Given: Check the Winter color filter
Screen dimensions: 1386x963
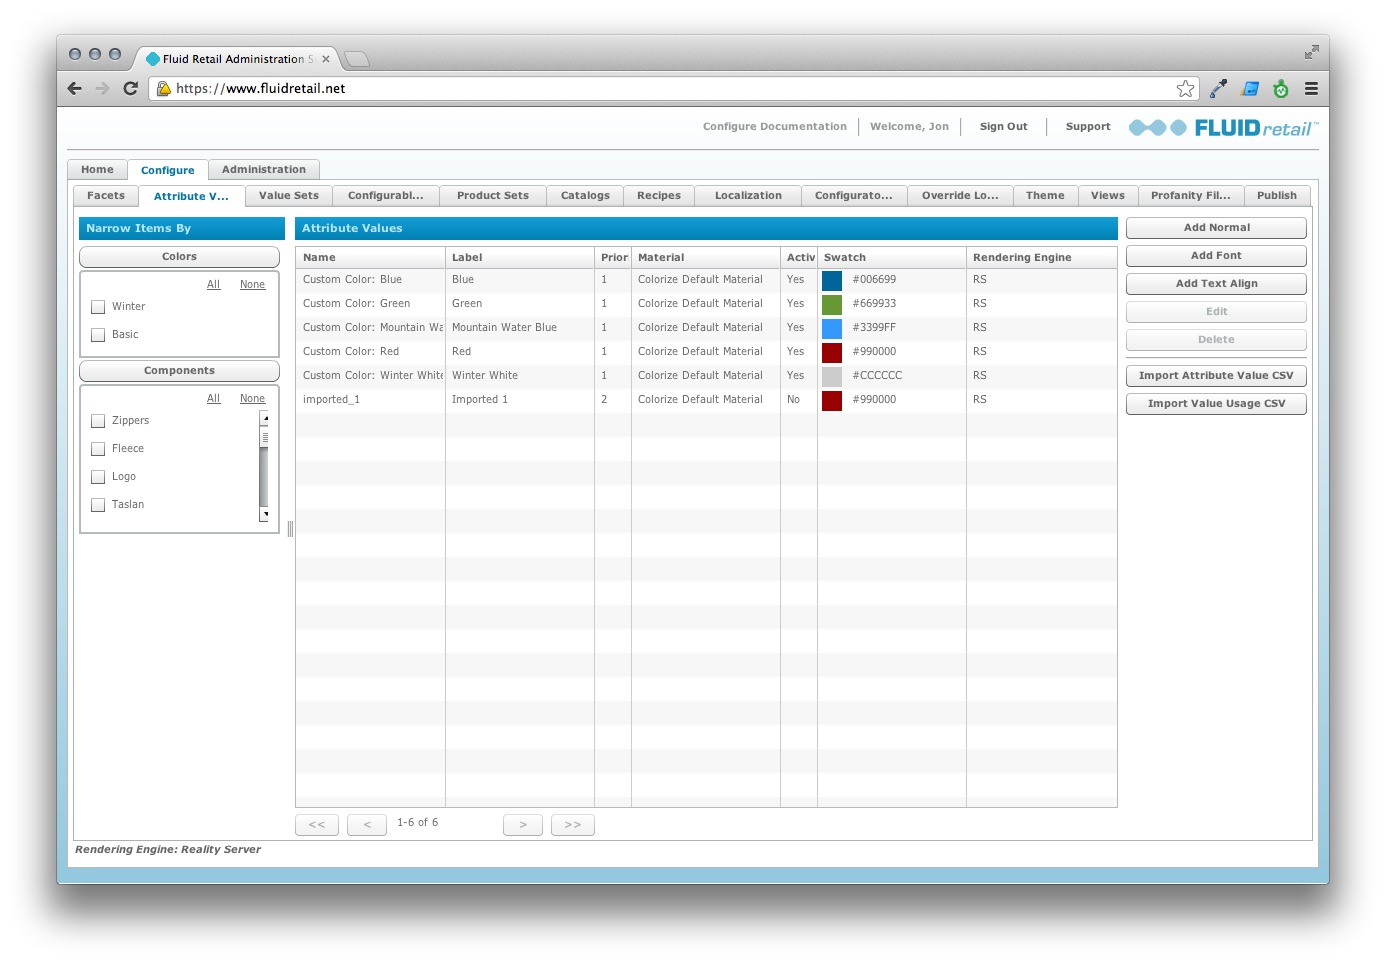Looking at the screenshot, I should 98,306.
